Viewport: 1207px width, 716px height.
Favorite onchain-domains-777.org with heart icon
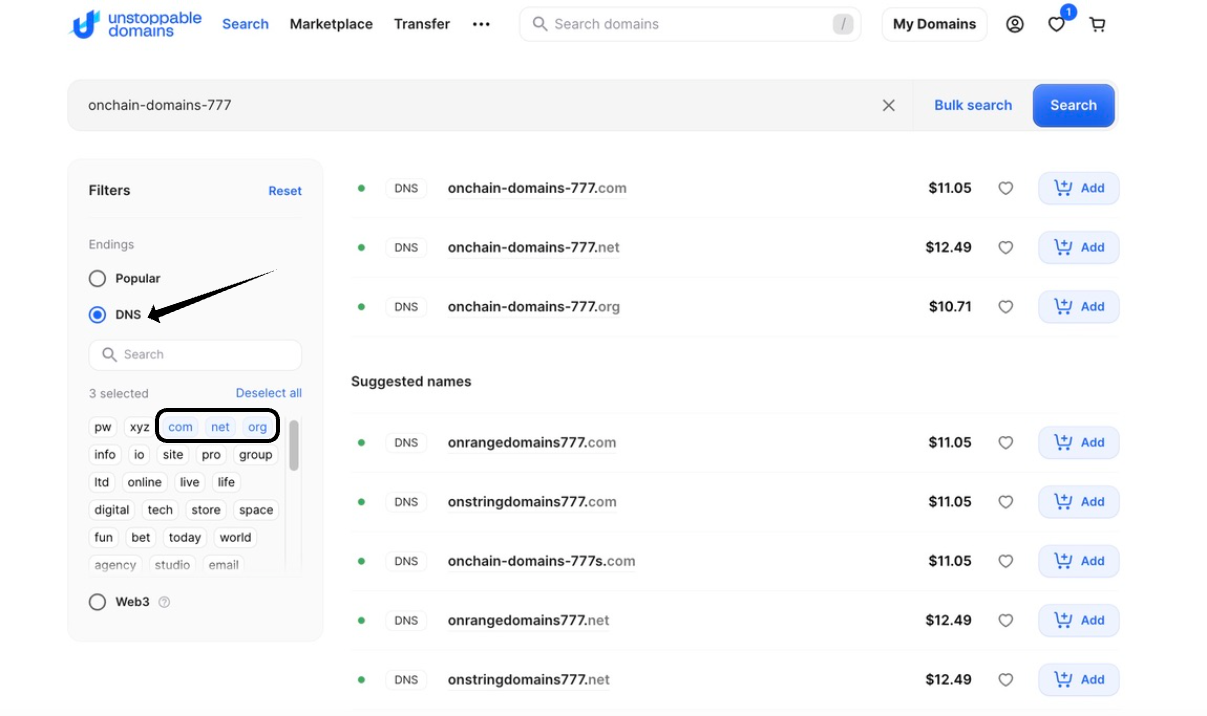pyautogui.click(x=1006, y=307)
